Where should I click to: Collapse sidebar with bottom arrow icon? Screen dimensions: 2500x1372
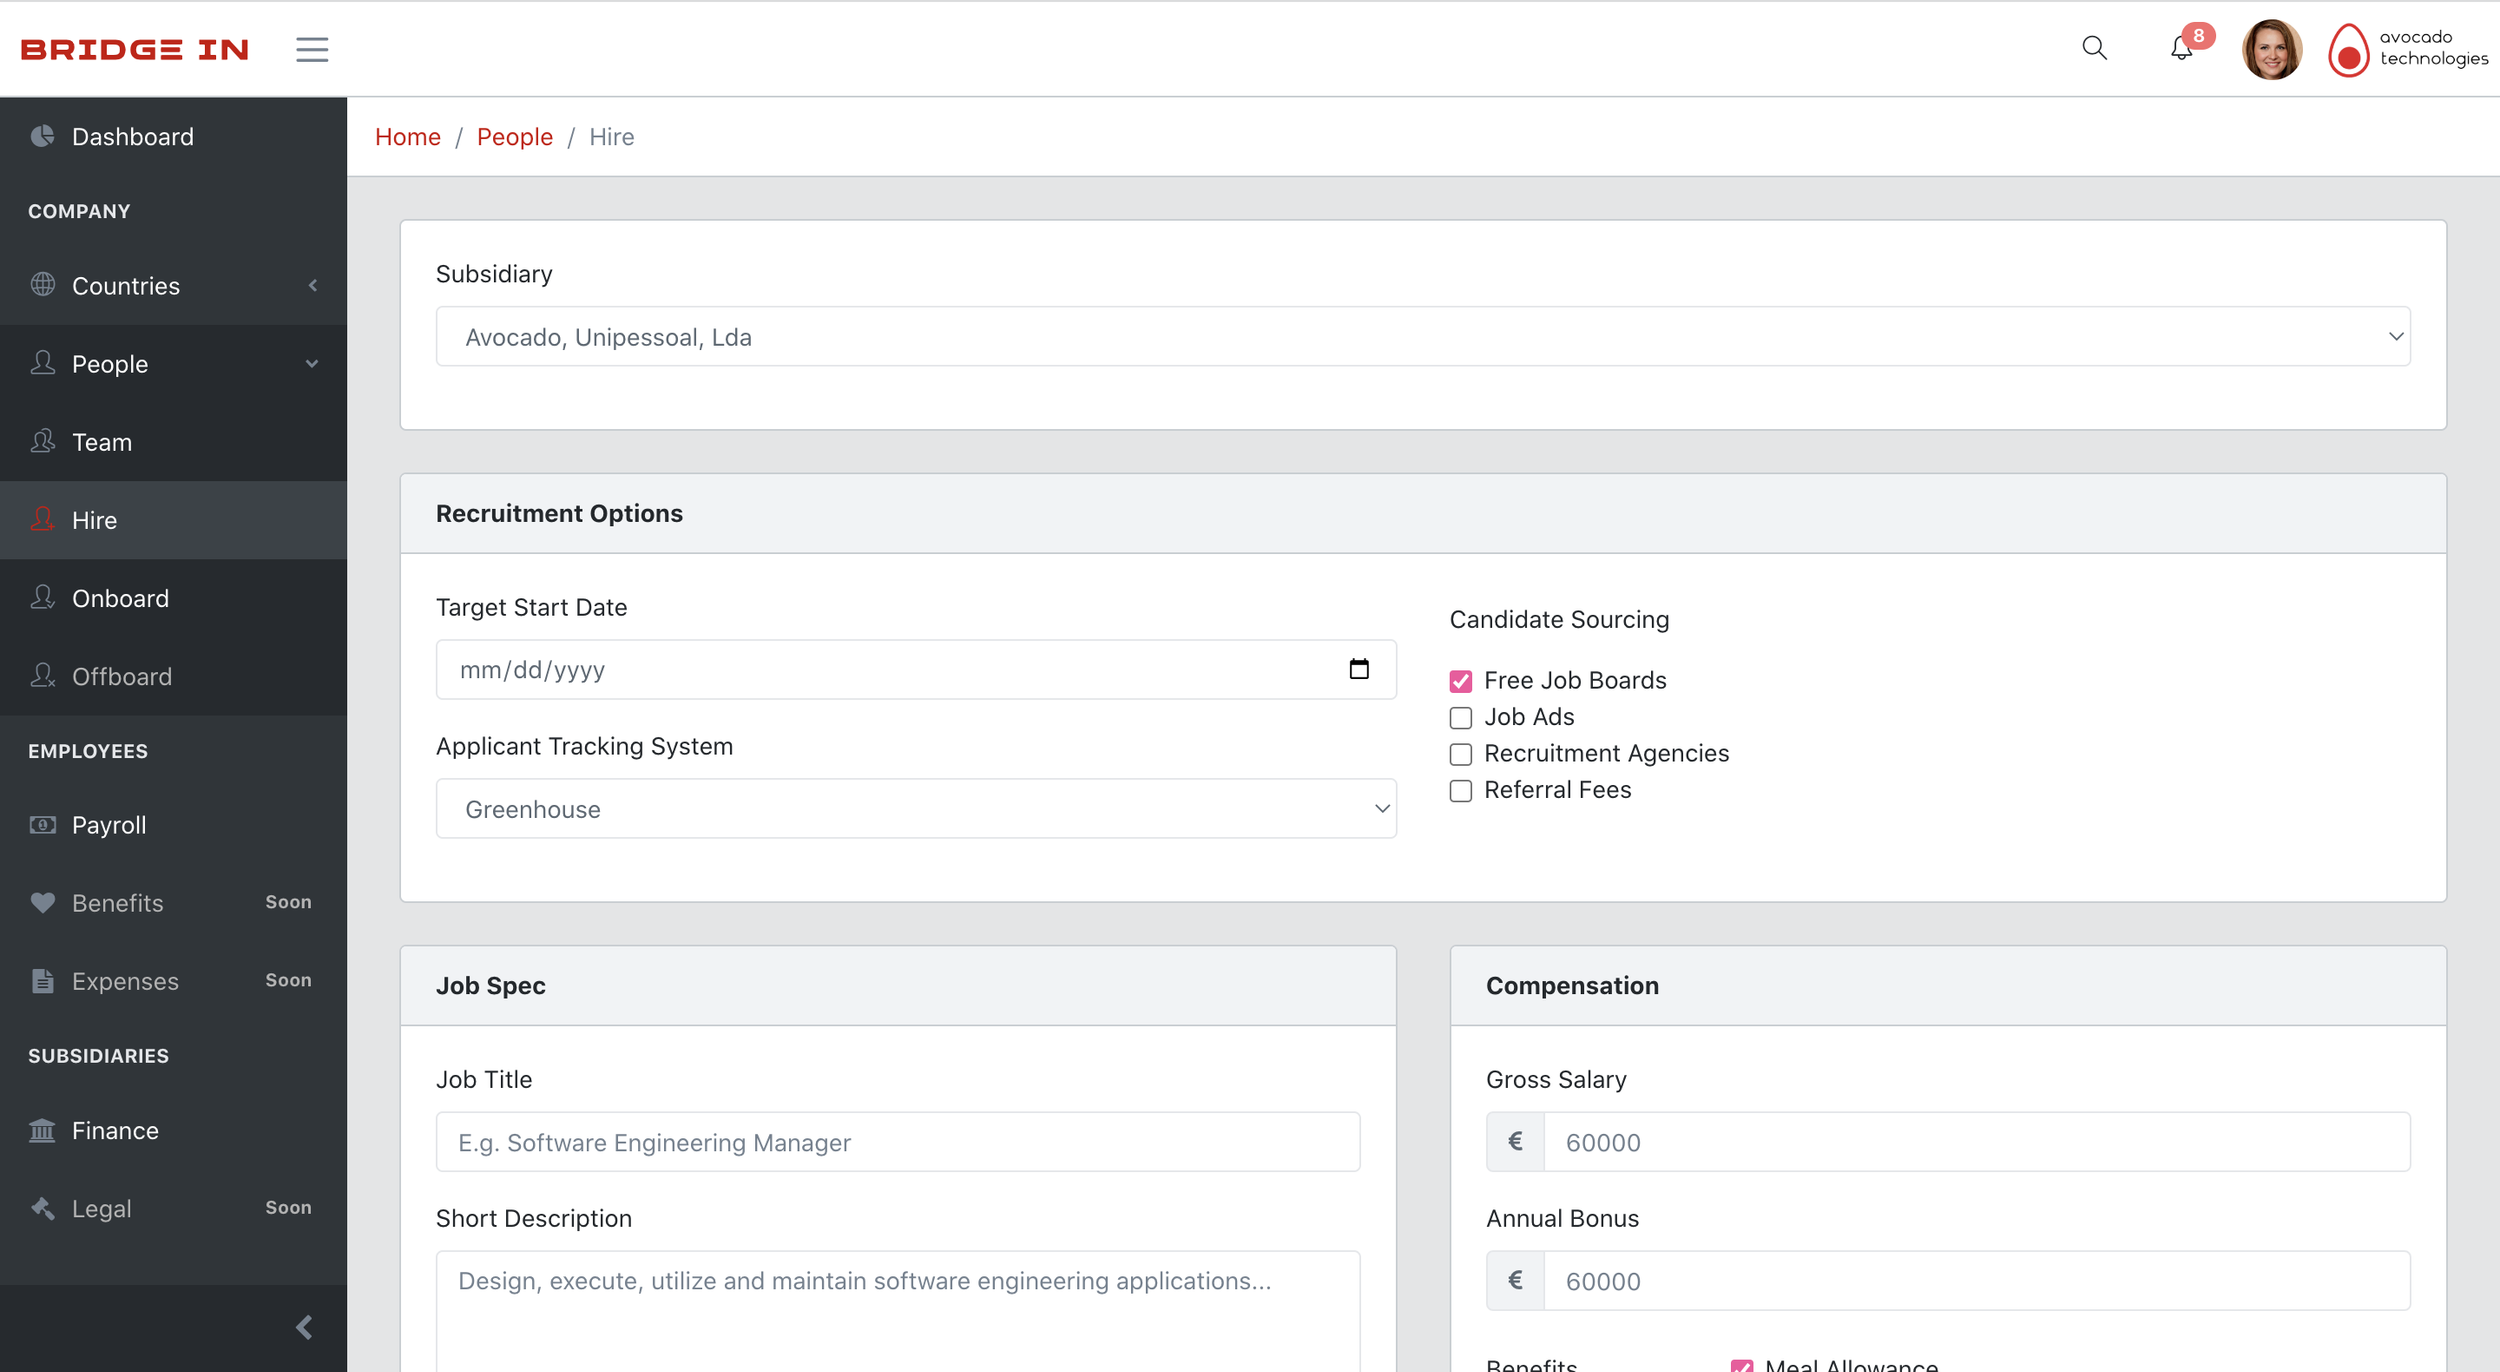coord(304,1327)
